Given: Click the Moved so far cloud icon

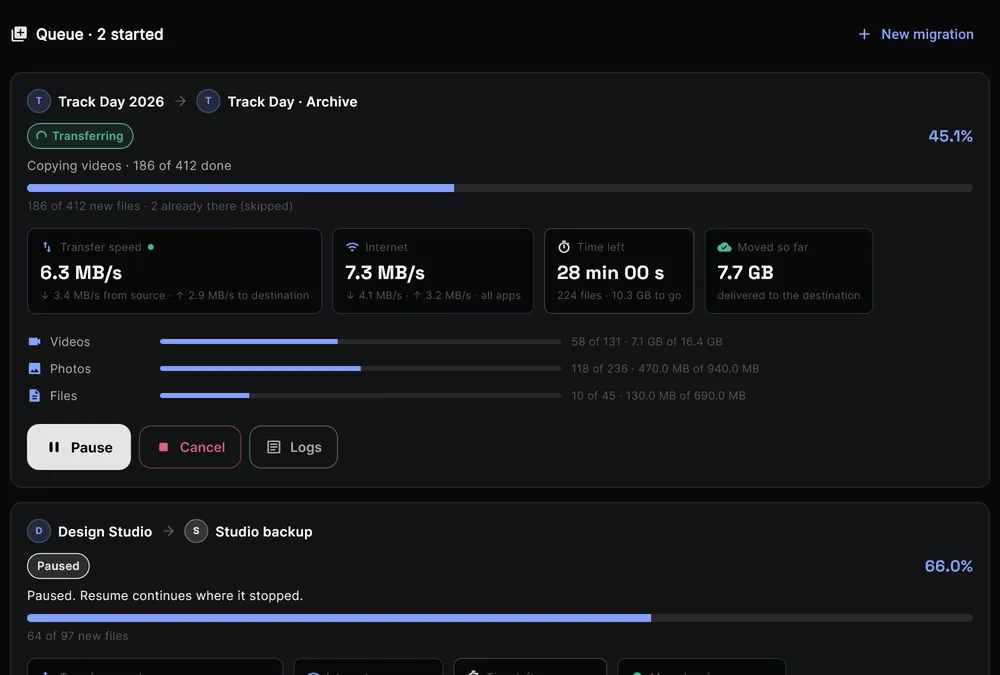Looking at the screenshot, I should tap(724, 247).
